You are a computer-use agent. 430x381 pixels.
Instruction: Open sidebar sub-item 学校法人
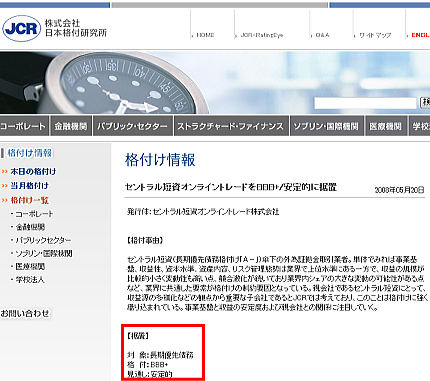click(x=30, y=280)
